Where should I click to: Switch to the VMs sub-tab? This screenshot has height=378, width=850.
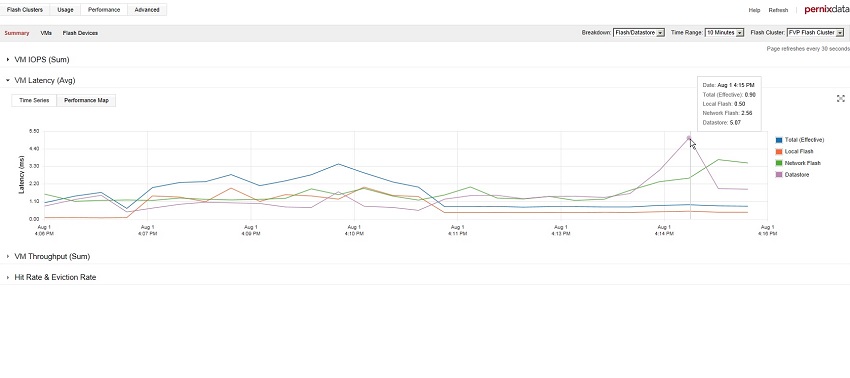click(x=46, y=33)
